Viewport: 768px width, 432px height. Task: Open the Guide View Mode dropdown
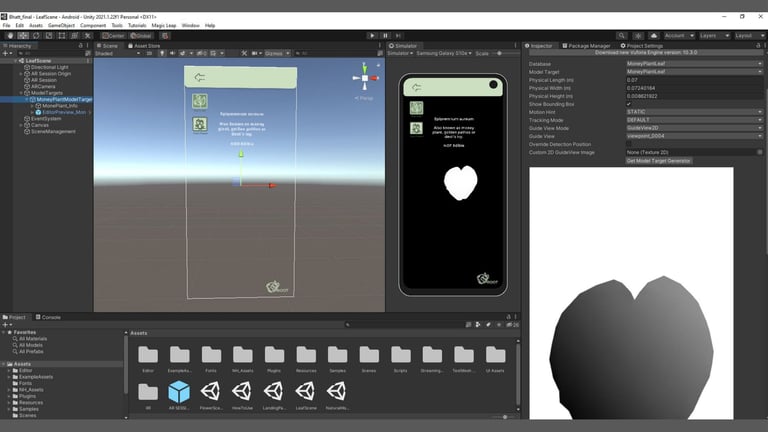pos(695,128)
